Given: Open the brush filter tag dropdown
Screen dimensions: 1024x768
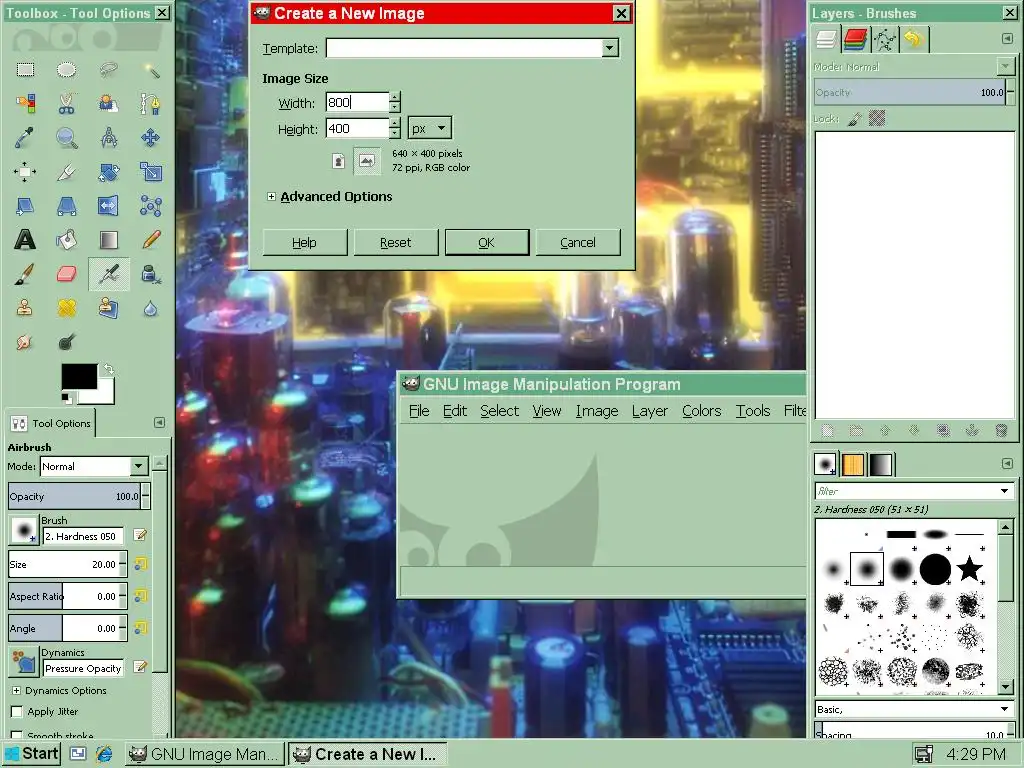Looking at the screenshot, I should (1004, 491).
